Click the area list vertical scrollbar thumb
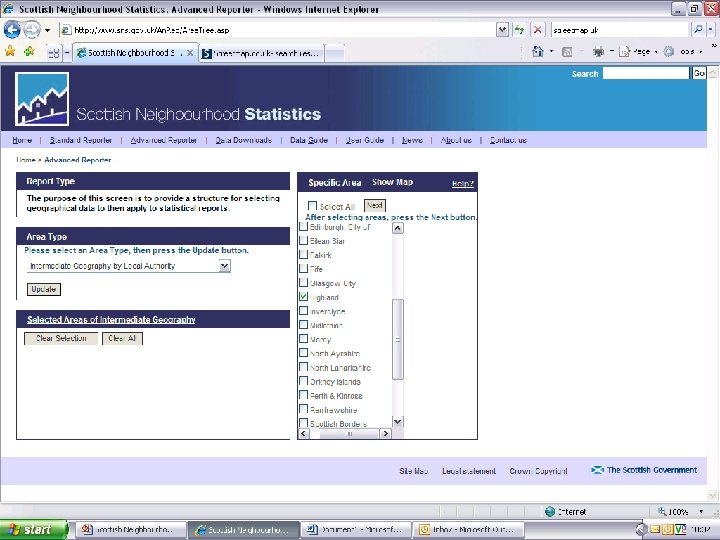The width and height of the screenshot is (720, 540). [x=398, y=339]
